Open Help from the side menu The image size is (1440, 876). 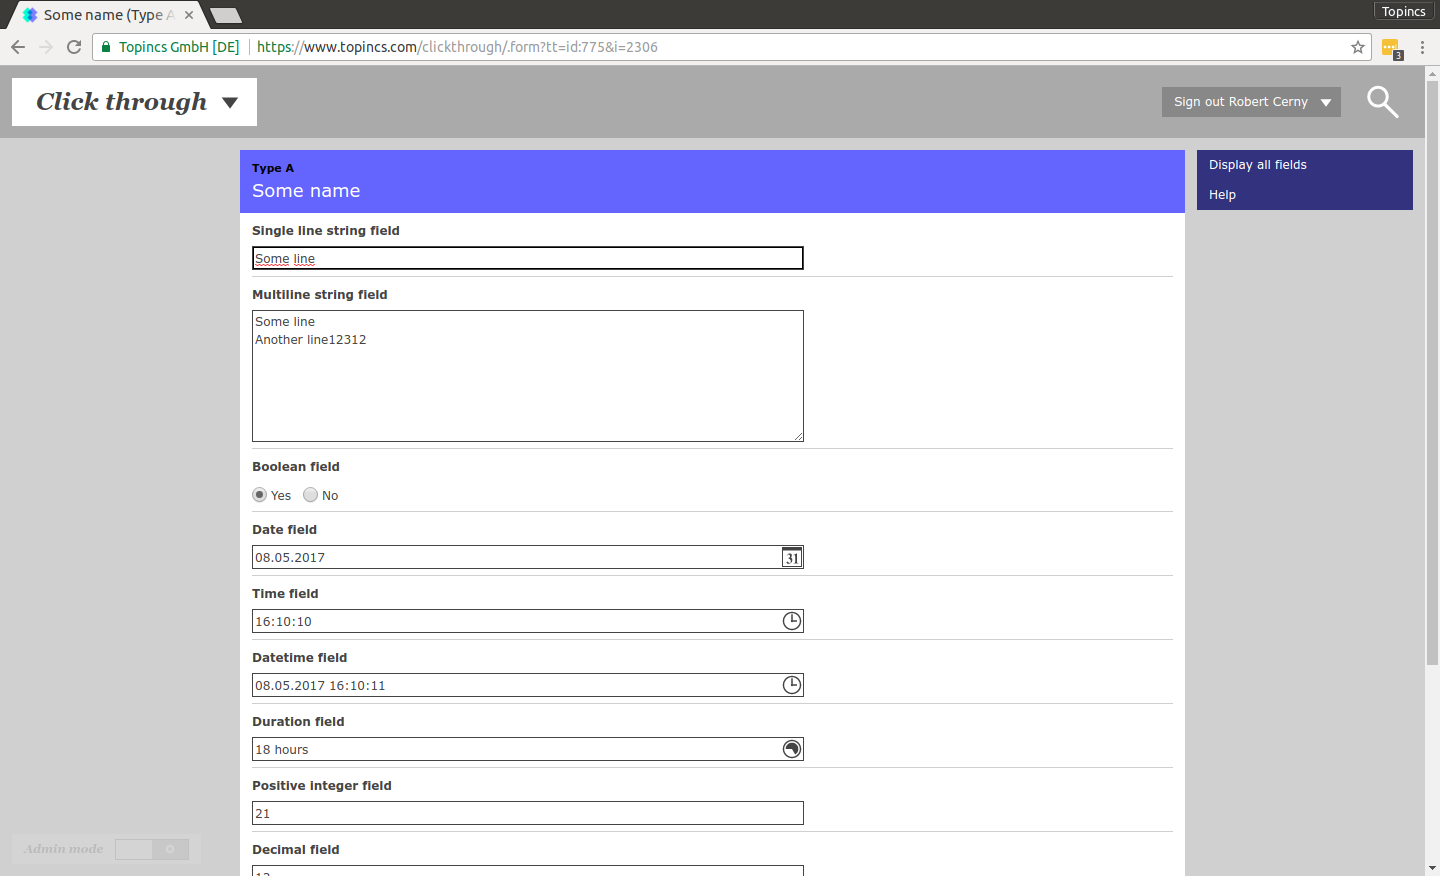[x=1222, y=195]
